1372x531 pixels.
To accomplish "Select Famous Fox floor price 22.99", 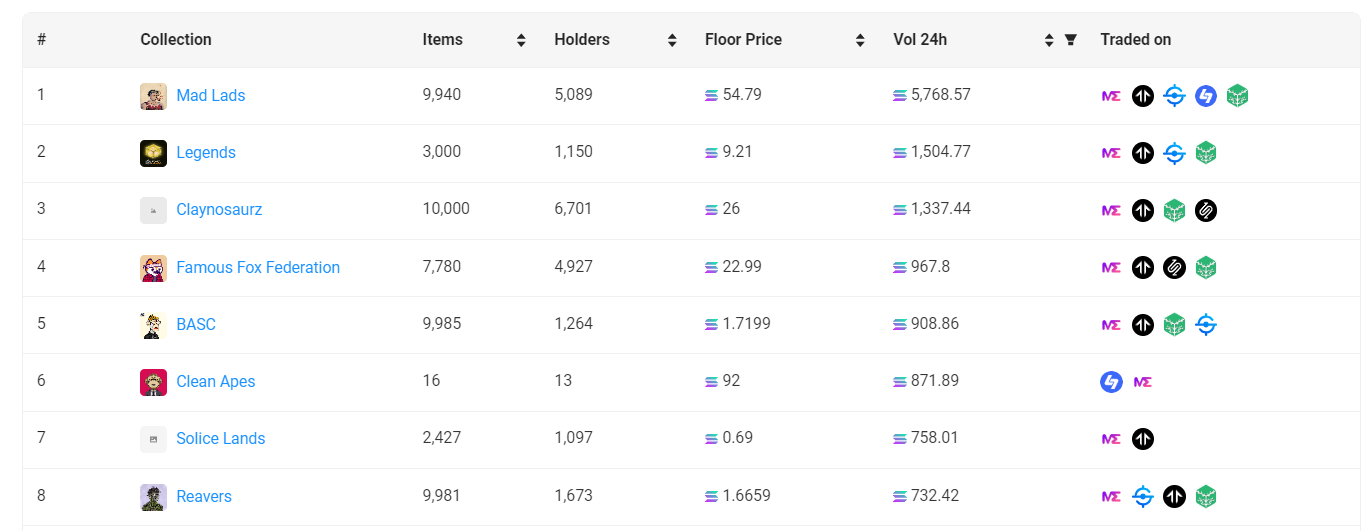I will [x=742, y=267].
